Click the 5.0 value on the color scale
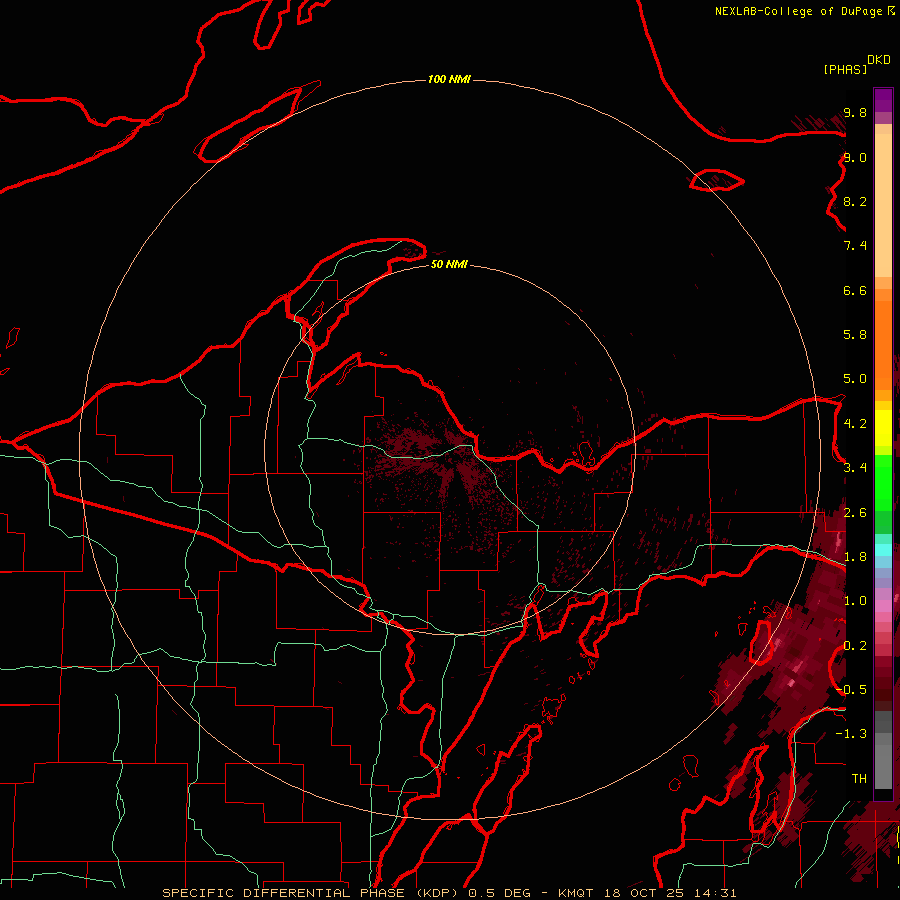Screen dimensions: 900x900 [855, 379]
